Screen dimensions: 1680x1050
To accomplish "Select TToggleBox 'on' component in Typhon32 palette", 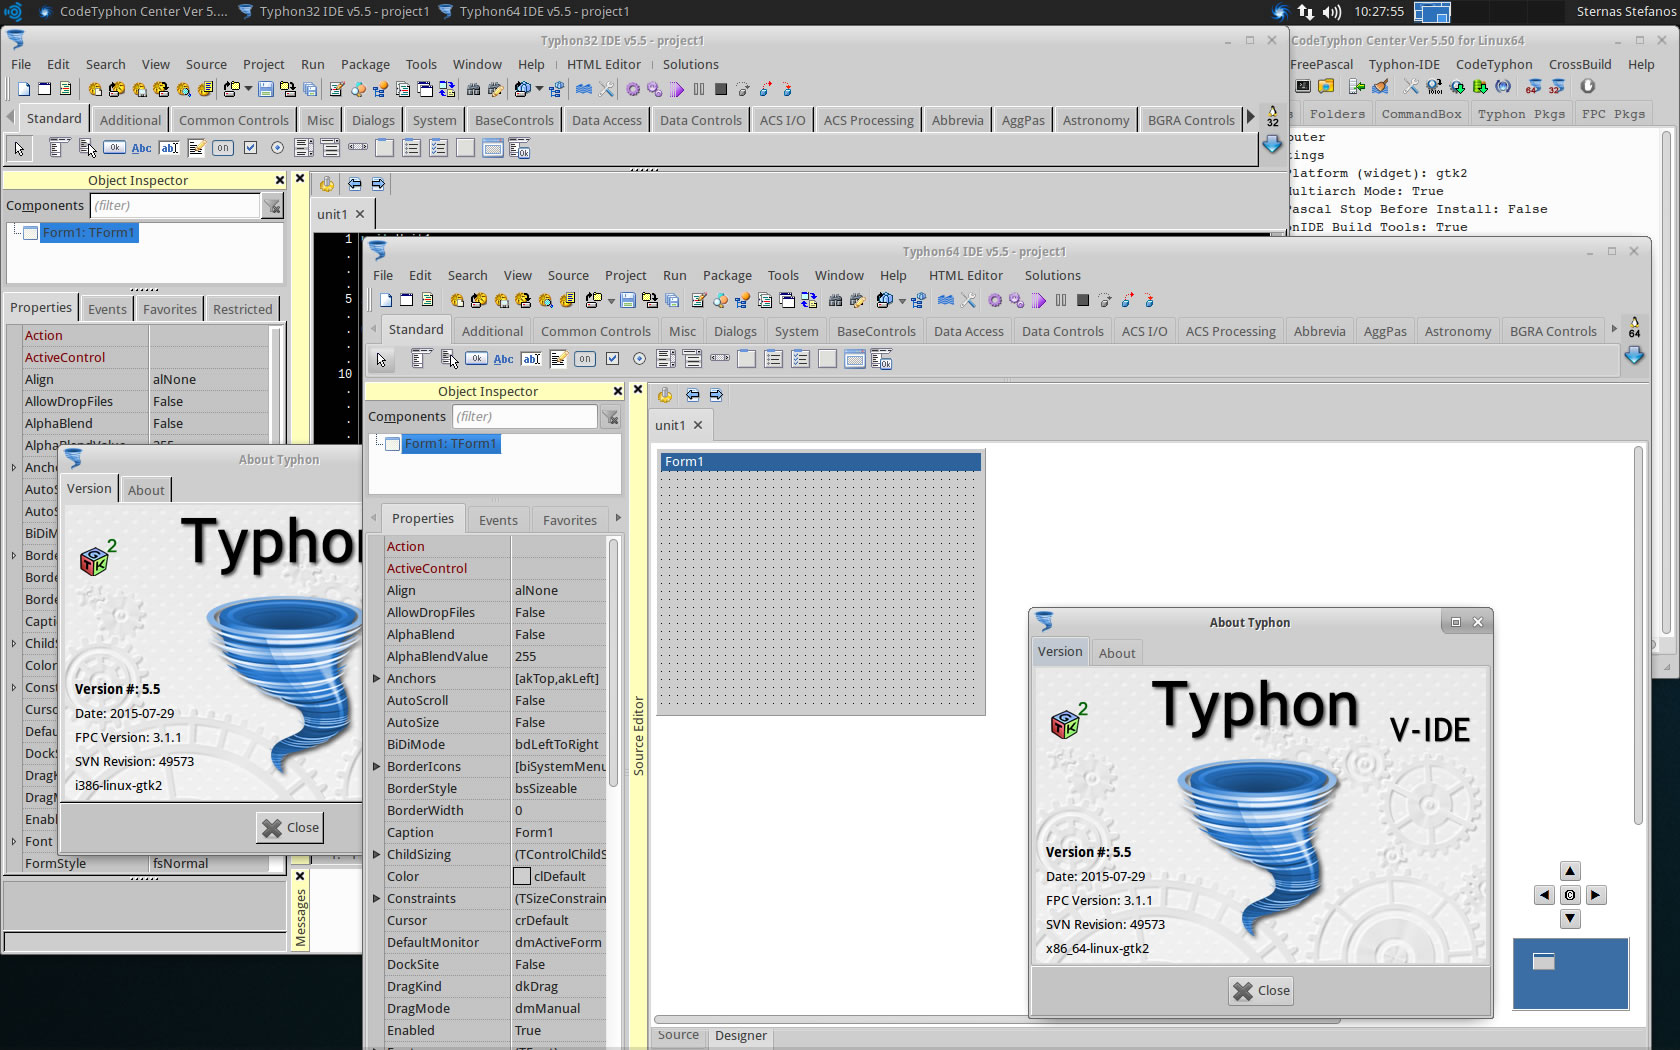I will 223,148.
